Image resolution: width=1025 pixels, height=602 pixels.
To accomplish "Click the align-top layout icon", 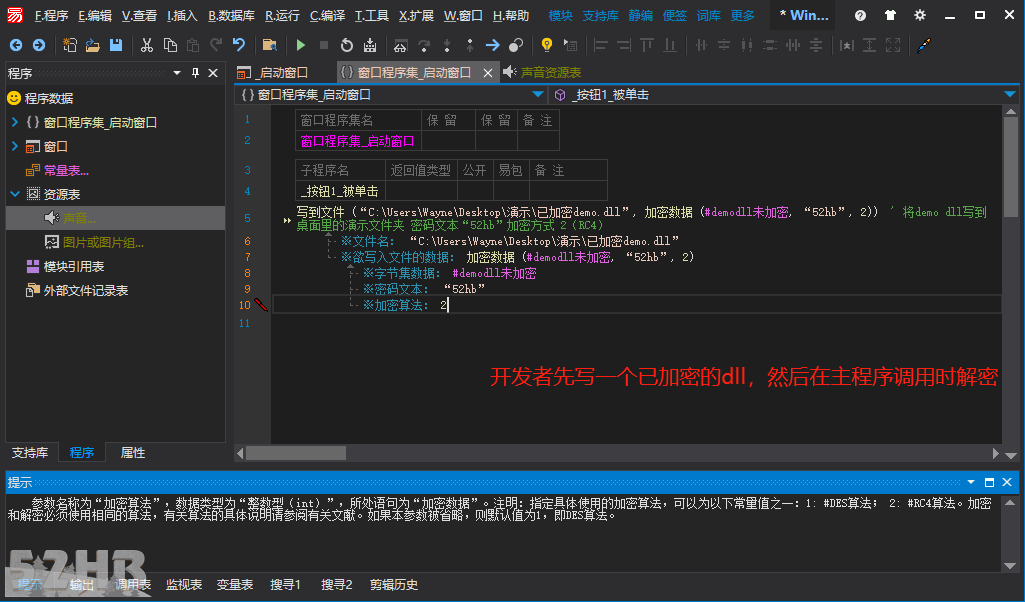I will pos(647,45).
